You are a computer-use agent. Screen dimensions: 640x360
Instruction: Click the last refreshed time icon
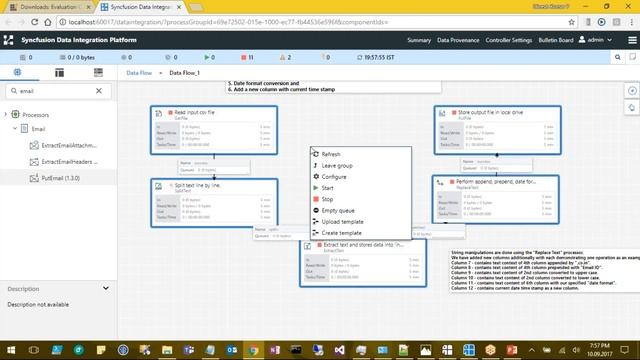coord(360,58)
